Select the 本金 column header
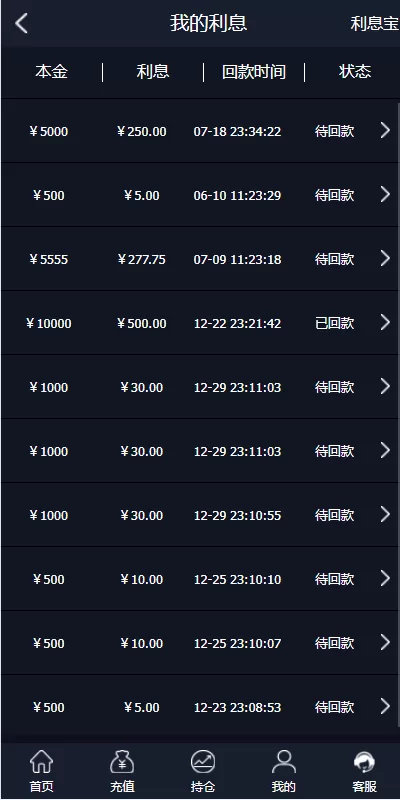This screenshot has width=400, height=800. point(52,72)
